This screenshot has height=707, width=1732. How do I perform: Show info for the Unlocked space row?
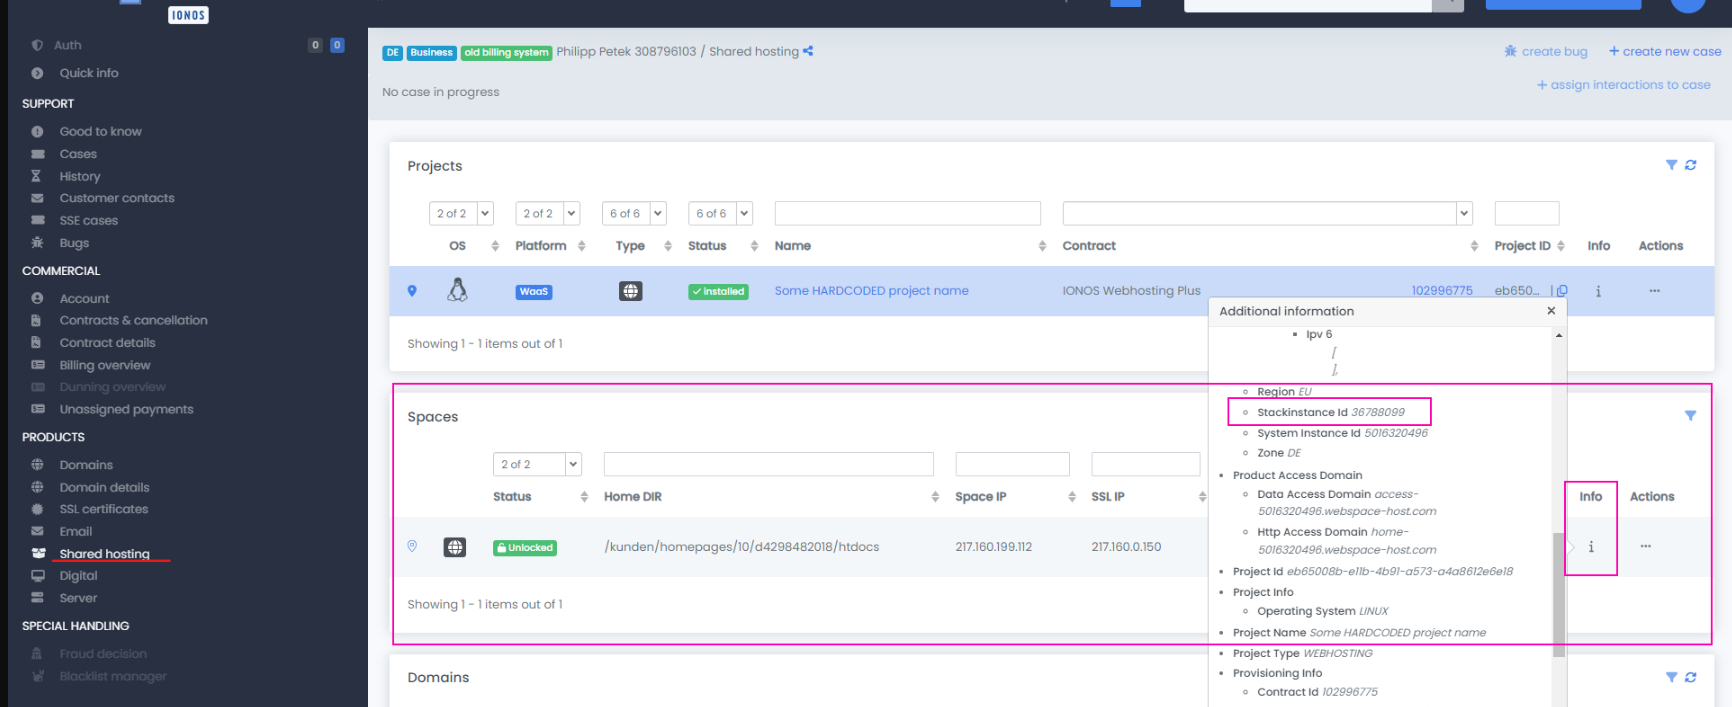pos(1591,547)
